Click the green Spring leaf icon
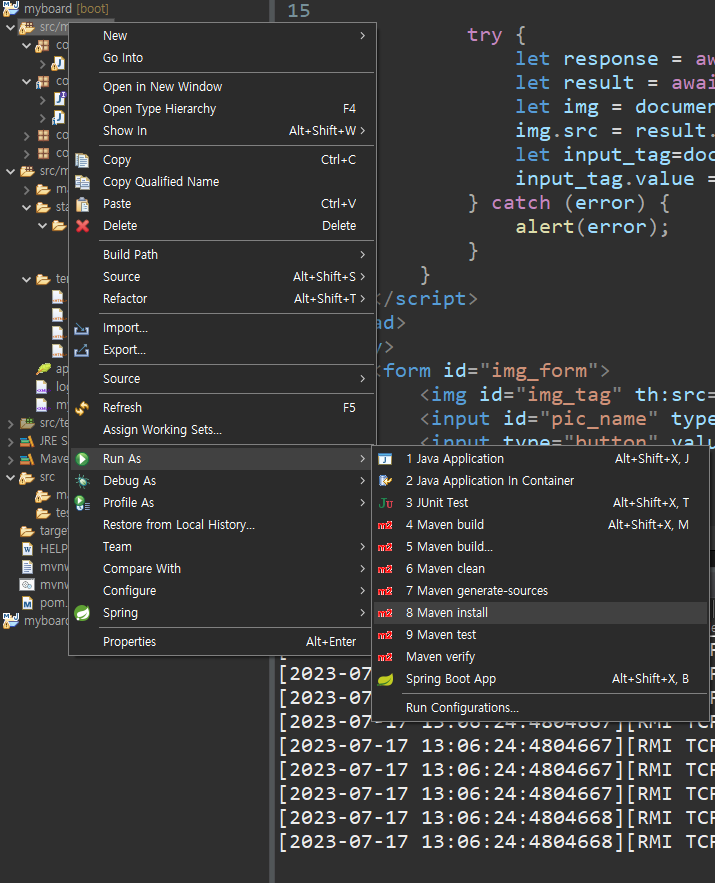The height and width of the screenshot is (883, 715). [82, 613]
